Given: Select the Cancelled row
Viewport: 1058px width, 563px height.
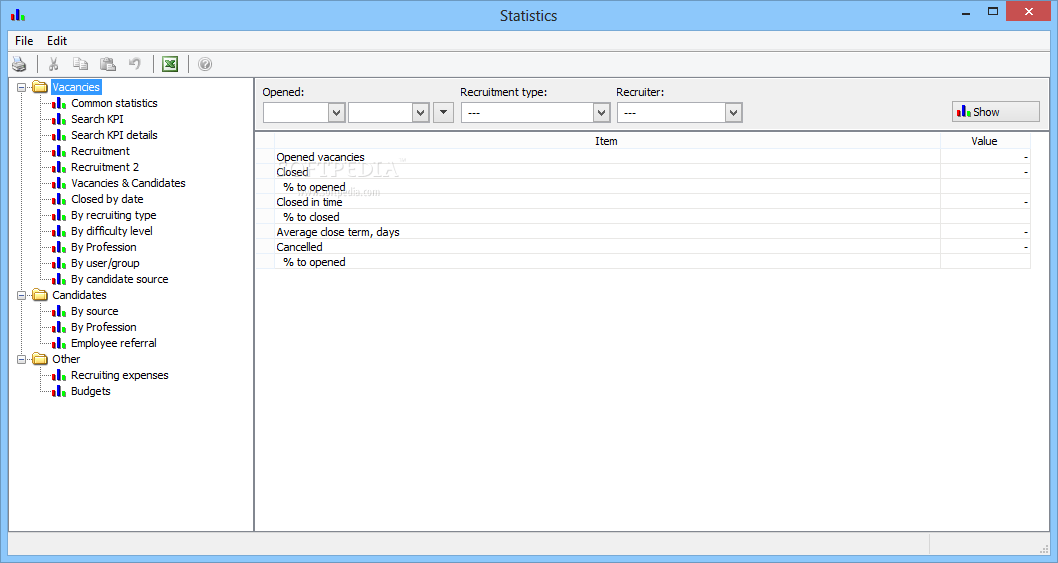Looking at the screenshot, I should [x=643, y=247].
